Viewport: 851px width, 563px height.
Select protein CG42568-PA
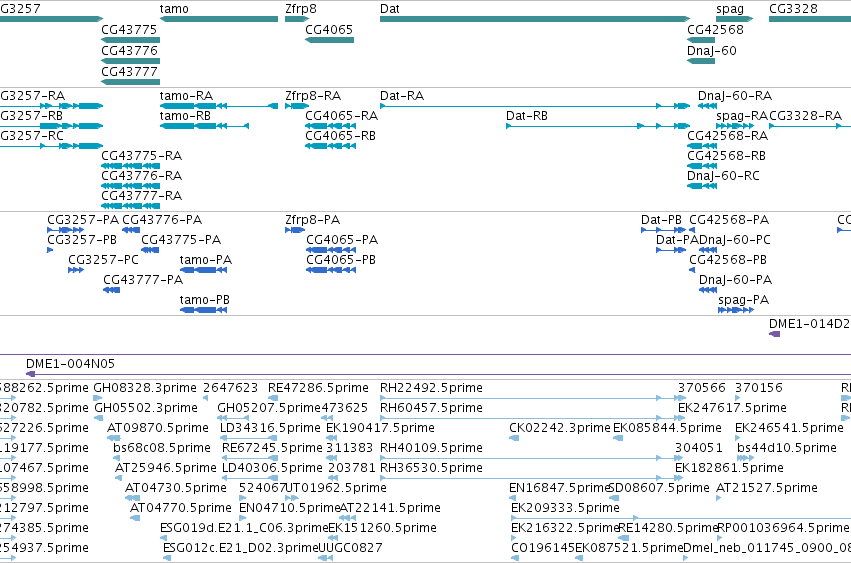pyautogui.click(x=729, y=220)
